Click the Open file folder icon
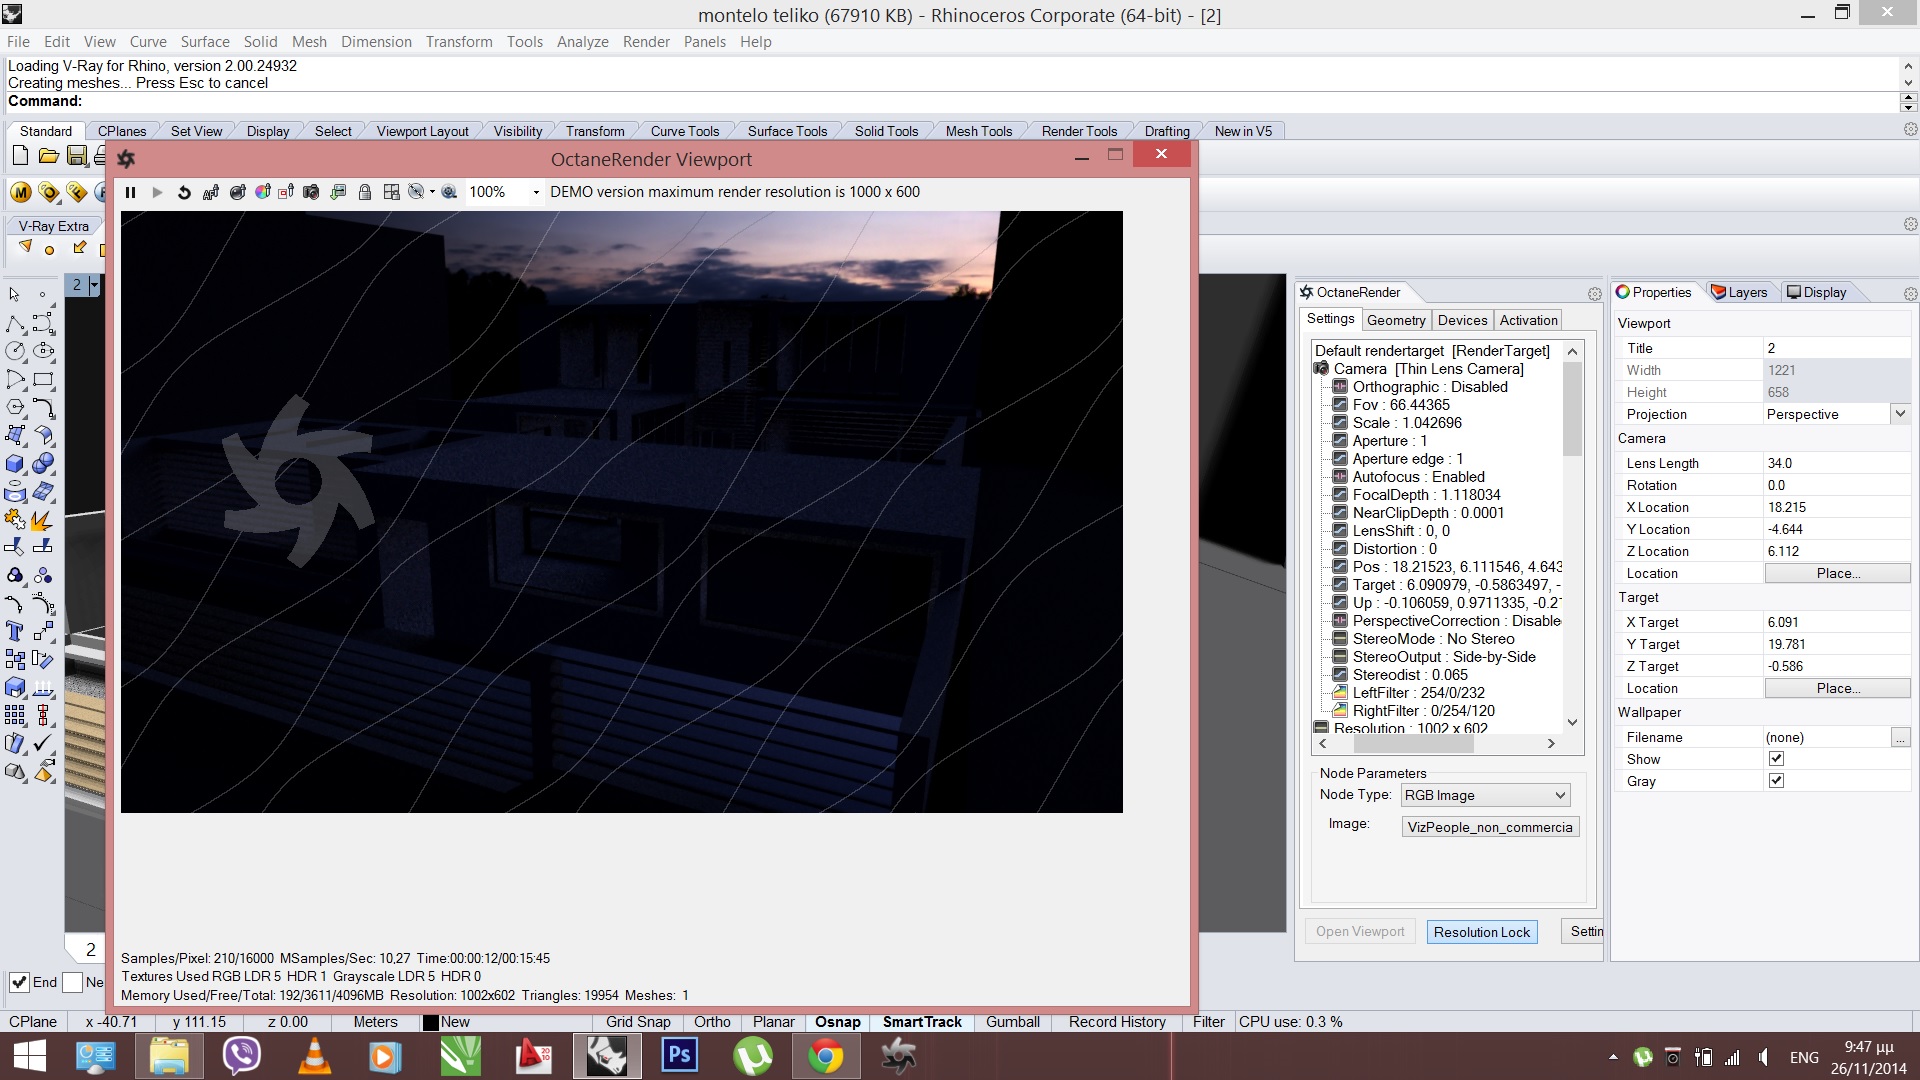Image resolution: width=1920 pixels, height=1080 pixels. click(48, 156)
